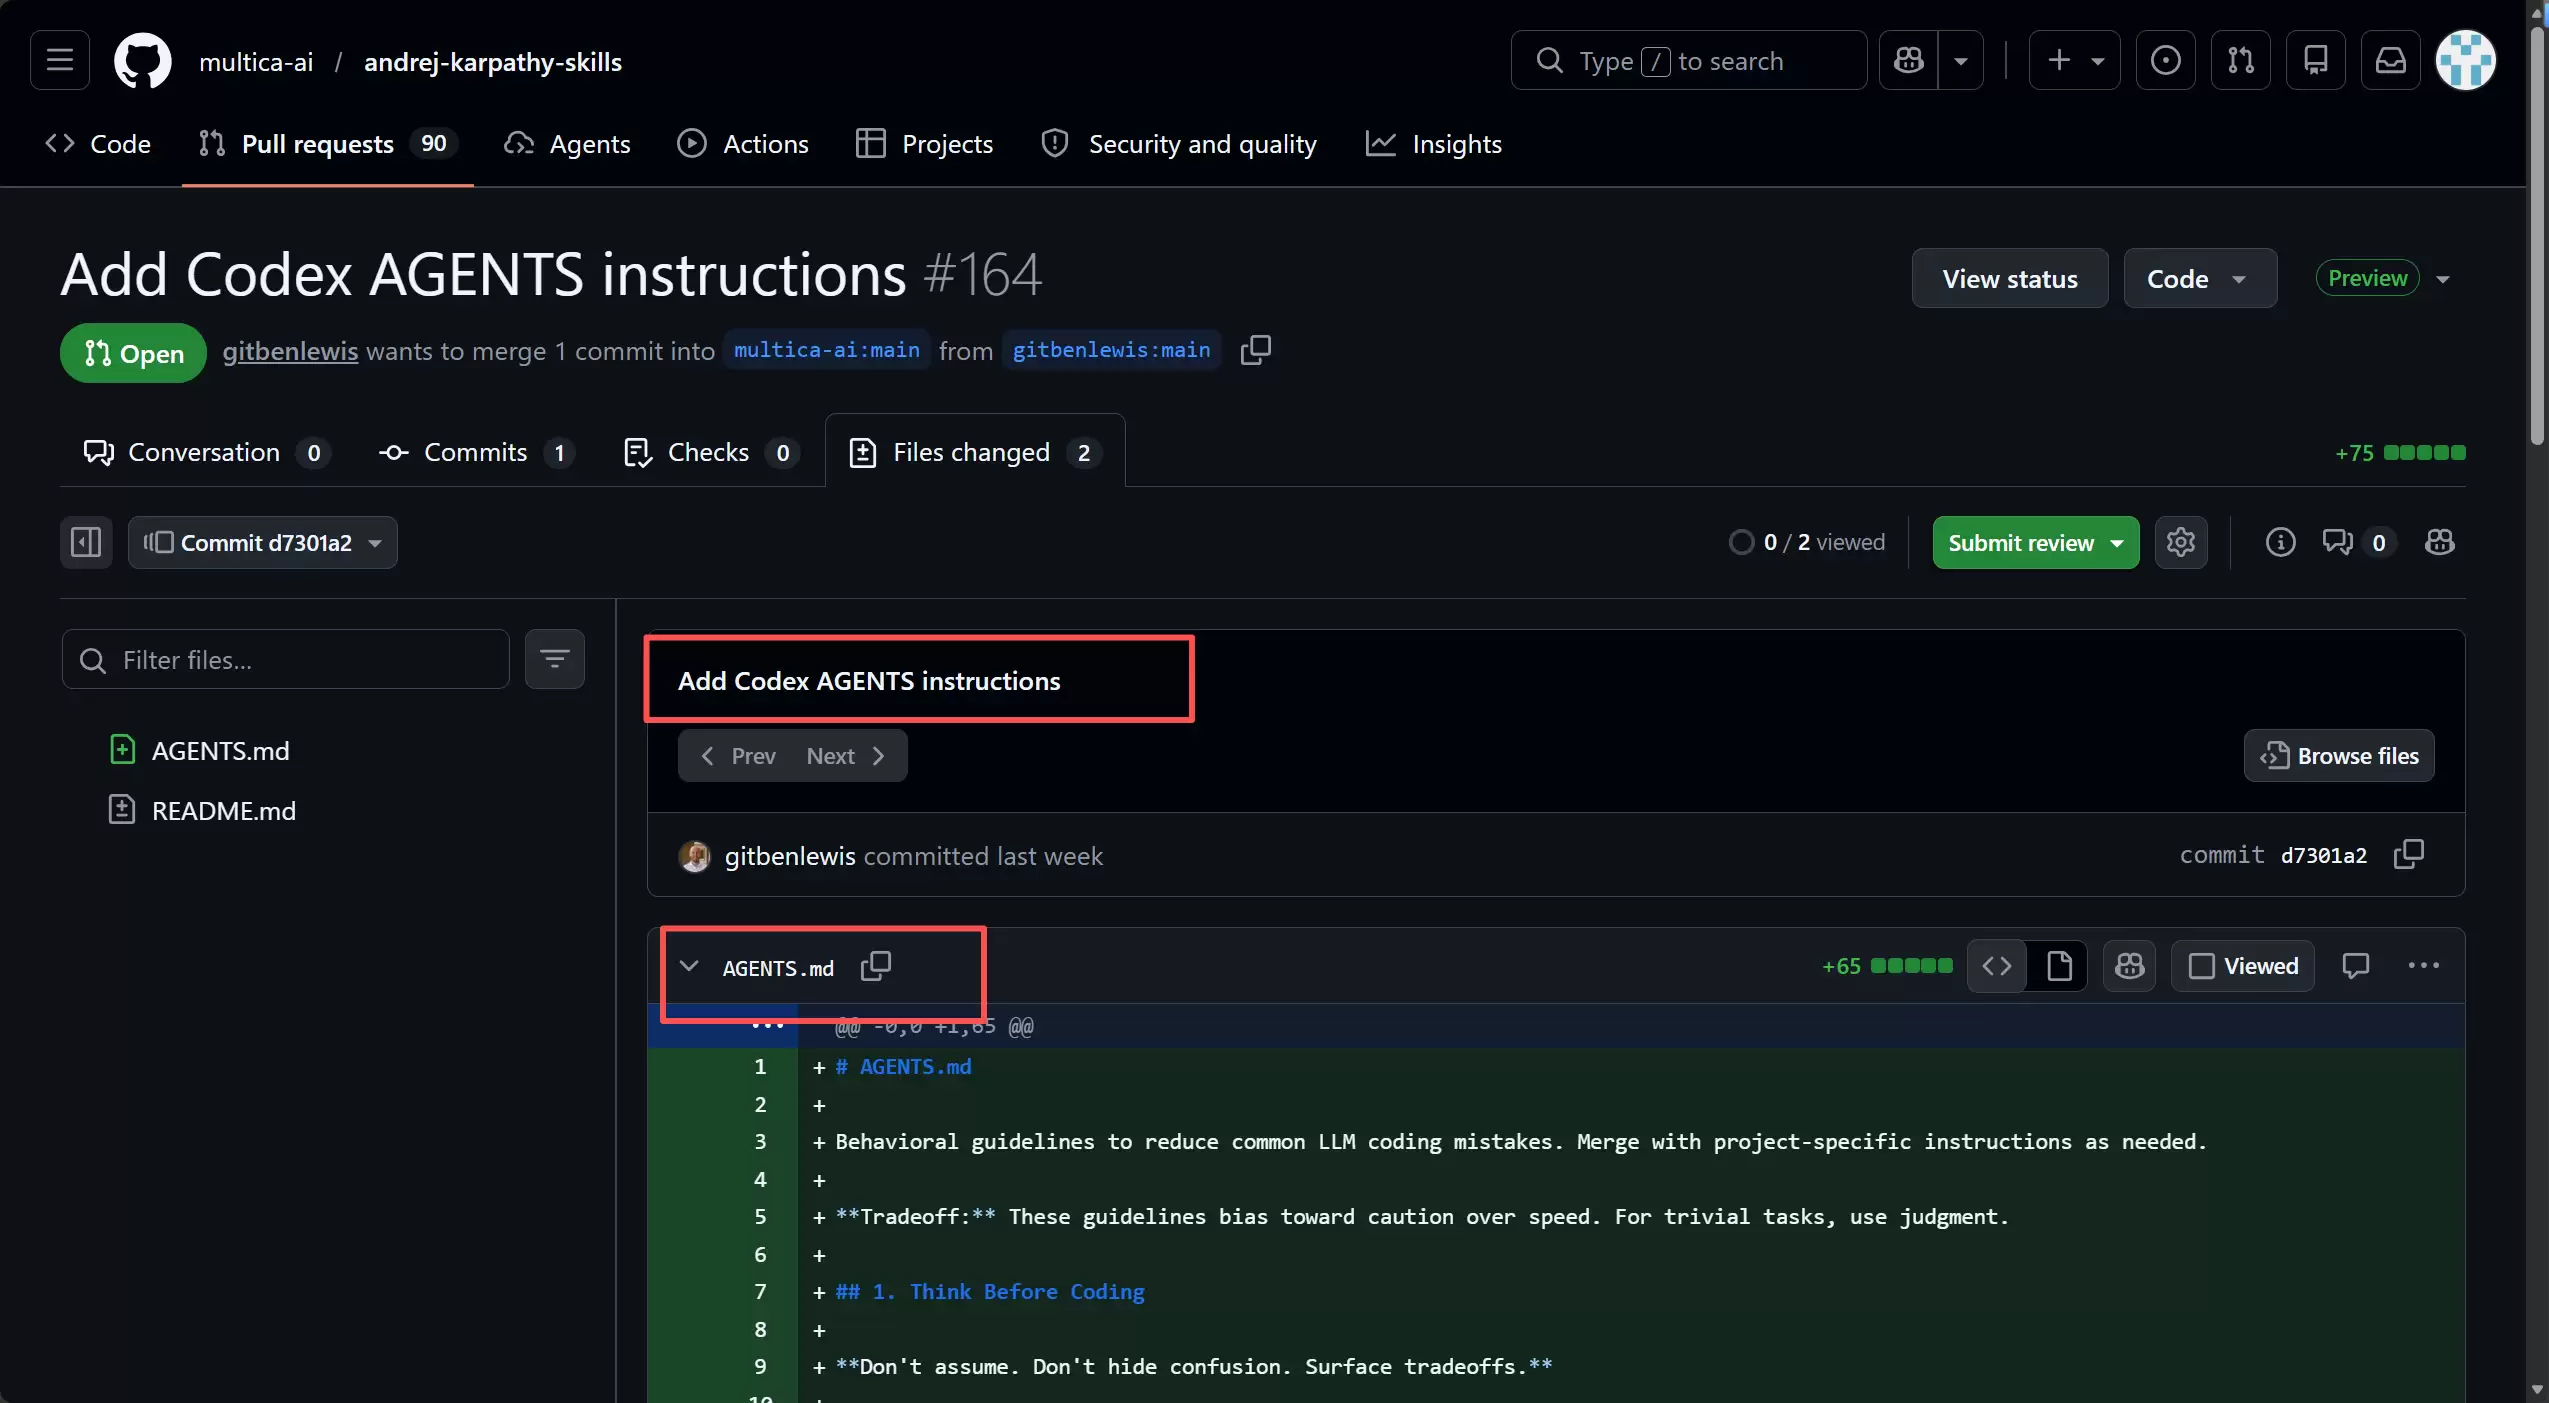Copy the full commit SHA d7301a2

2409,854
